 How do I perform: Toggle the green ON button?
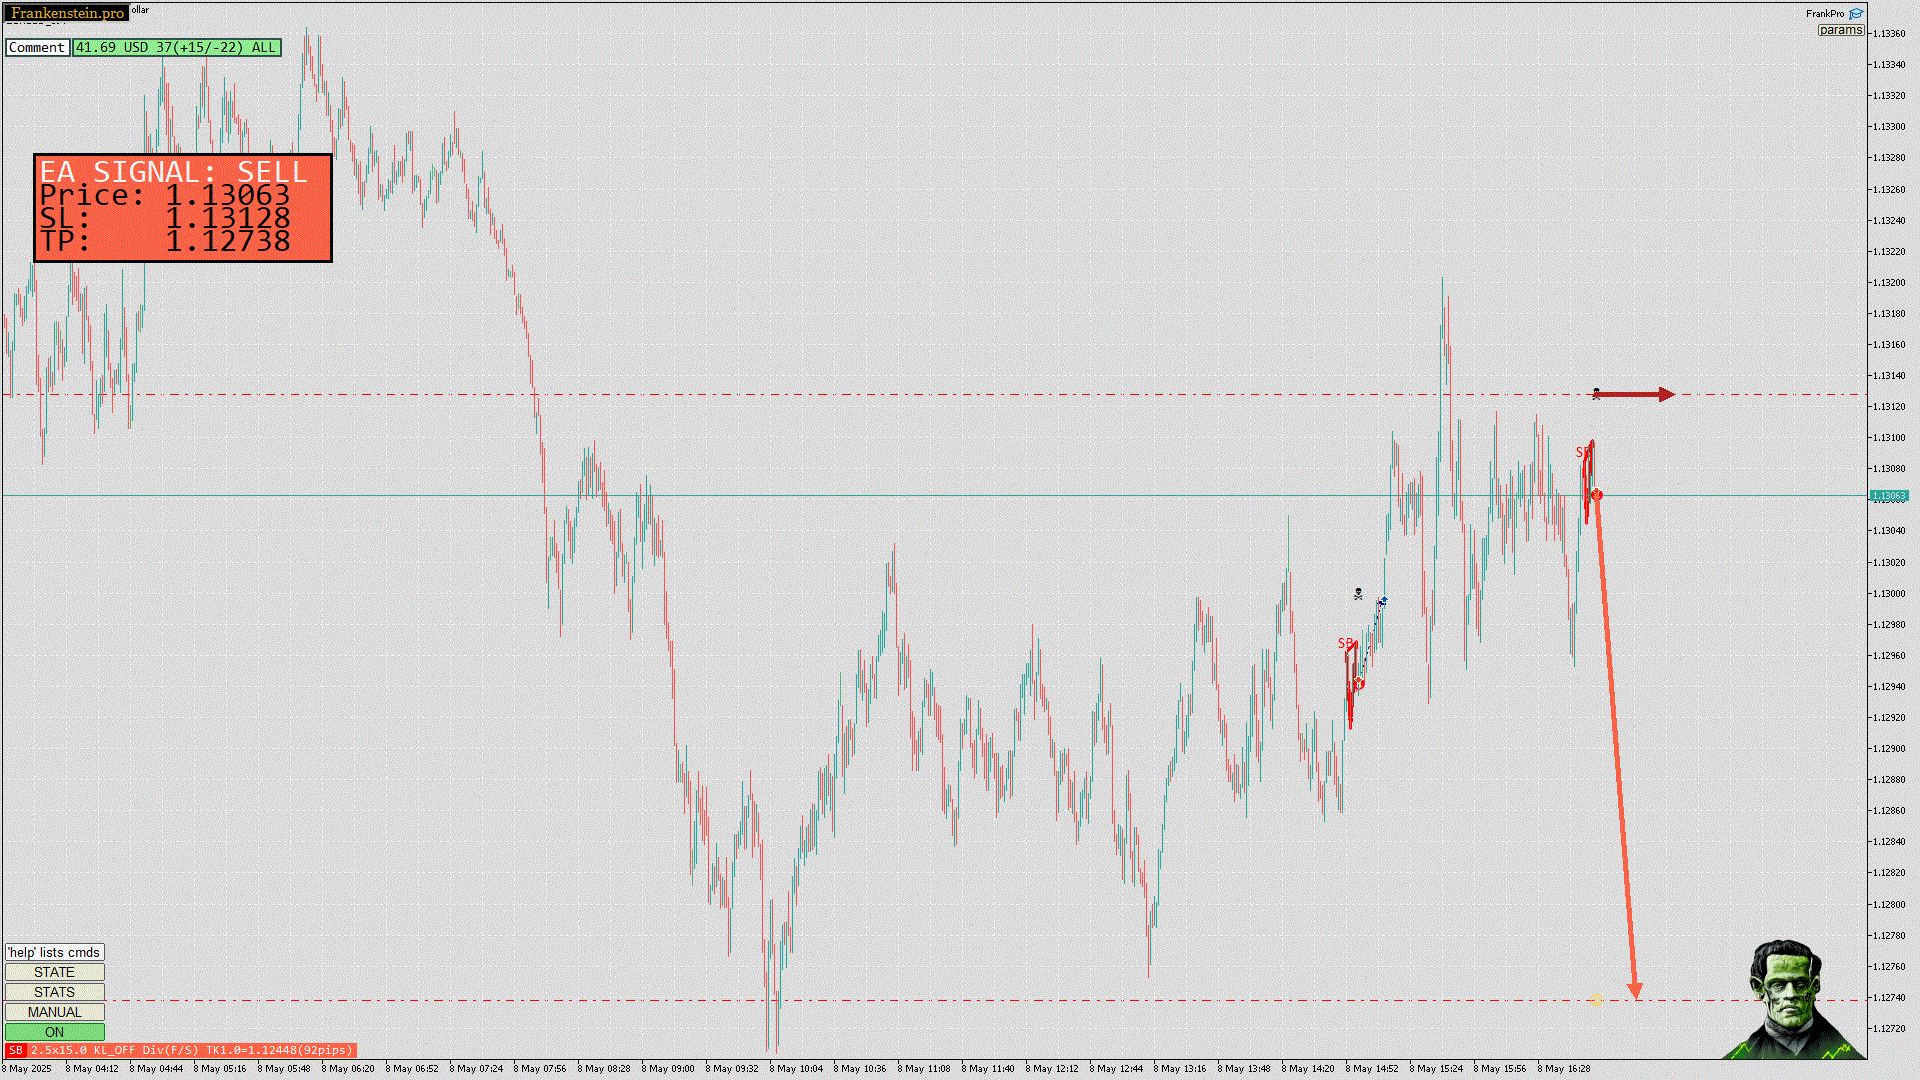point(55,1032)
